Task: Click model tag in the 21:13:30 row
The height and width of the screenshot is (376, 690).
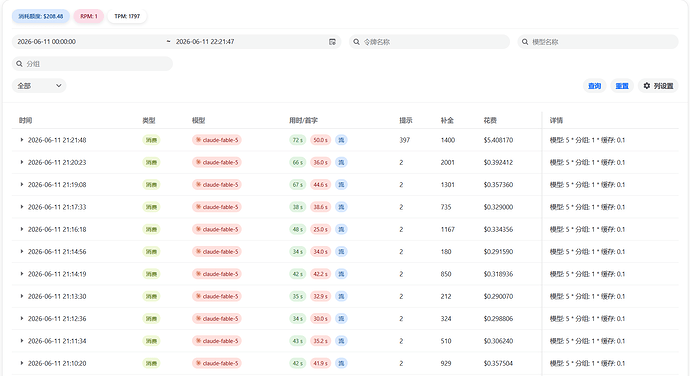Action: click(x=217, y=296)
